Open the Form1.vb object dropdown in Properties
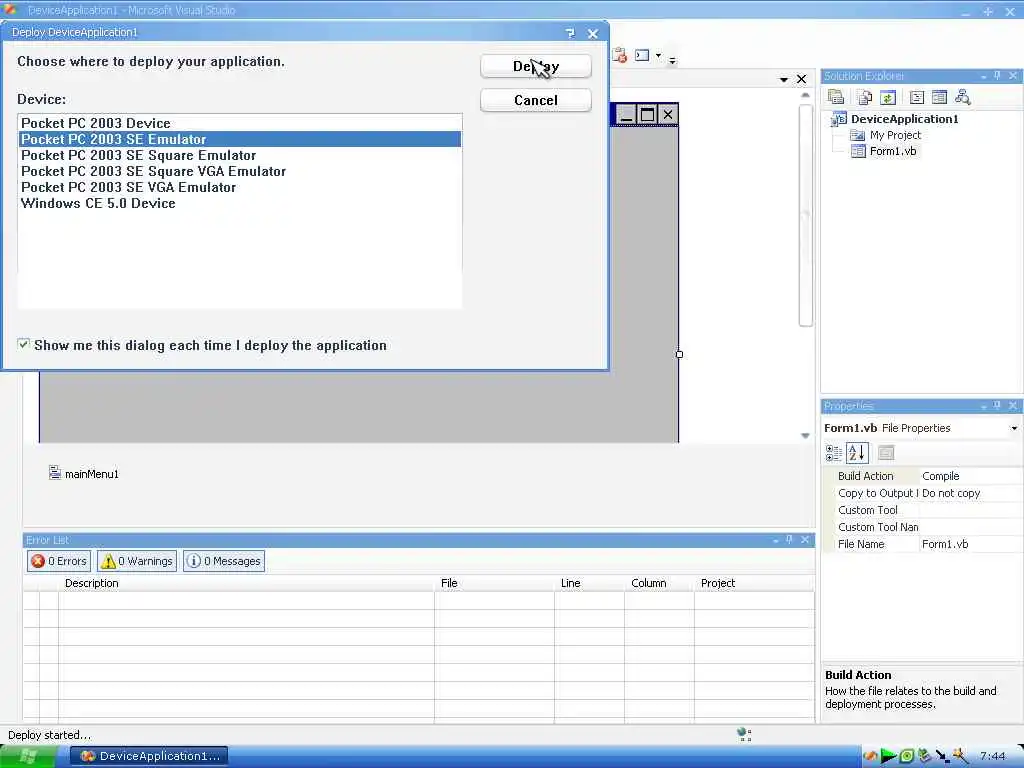This screenshot has width=1024, height=768. (x=1014, y=428)
